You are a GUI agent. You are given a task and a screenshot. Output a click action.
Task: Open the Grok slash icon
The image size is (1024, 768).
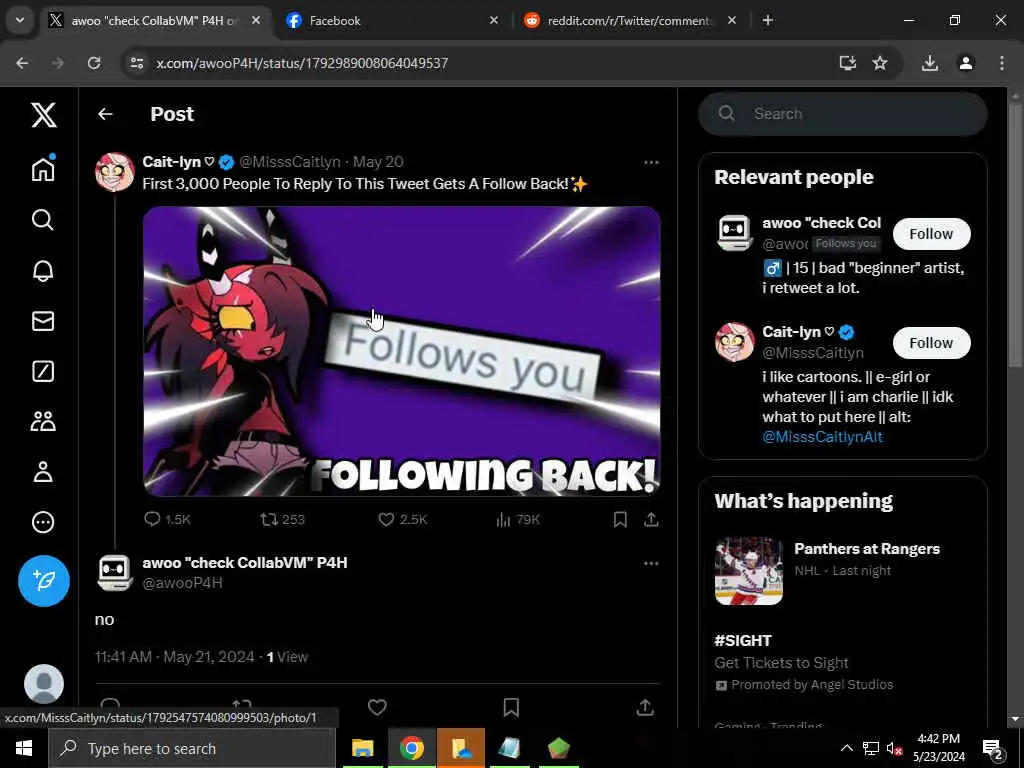coord(43,371)
